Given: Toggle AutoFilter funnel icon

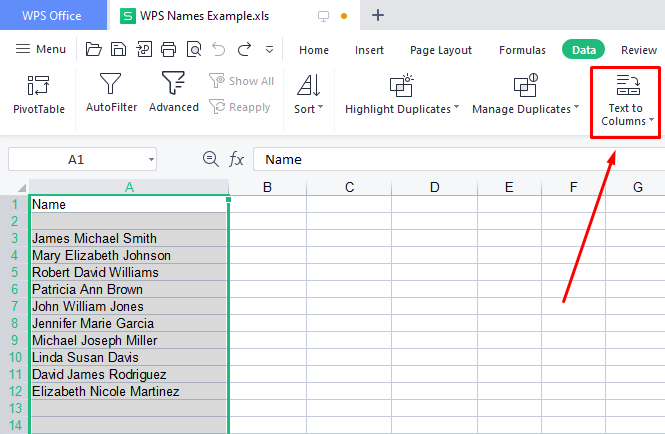Looking at the screenshot, I should tap(110, 83).
